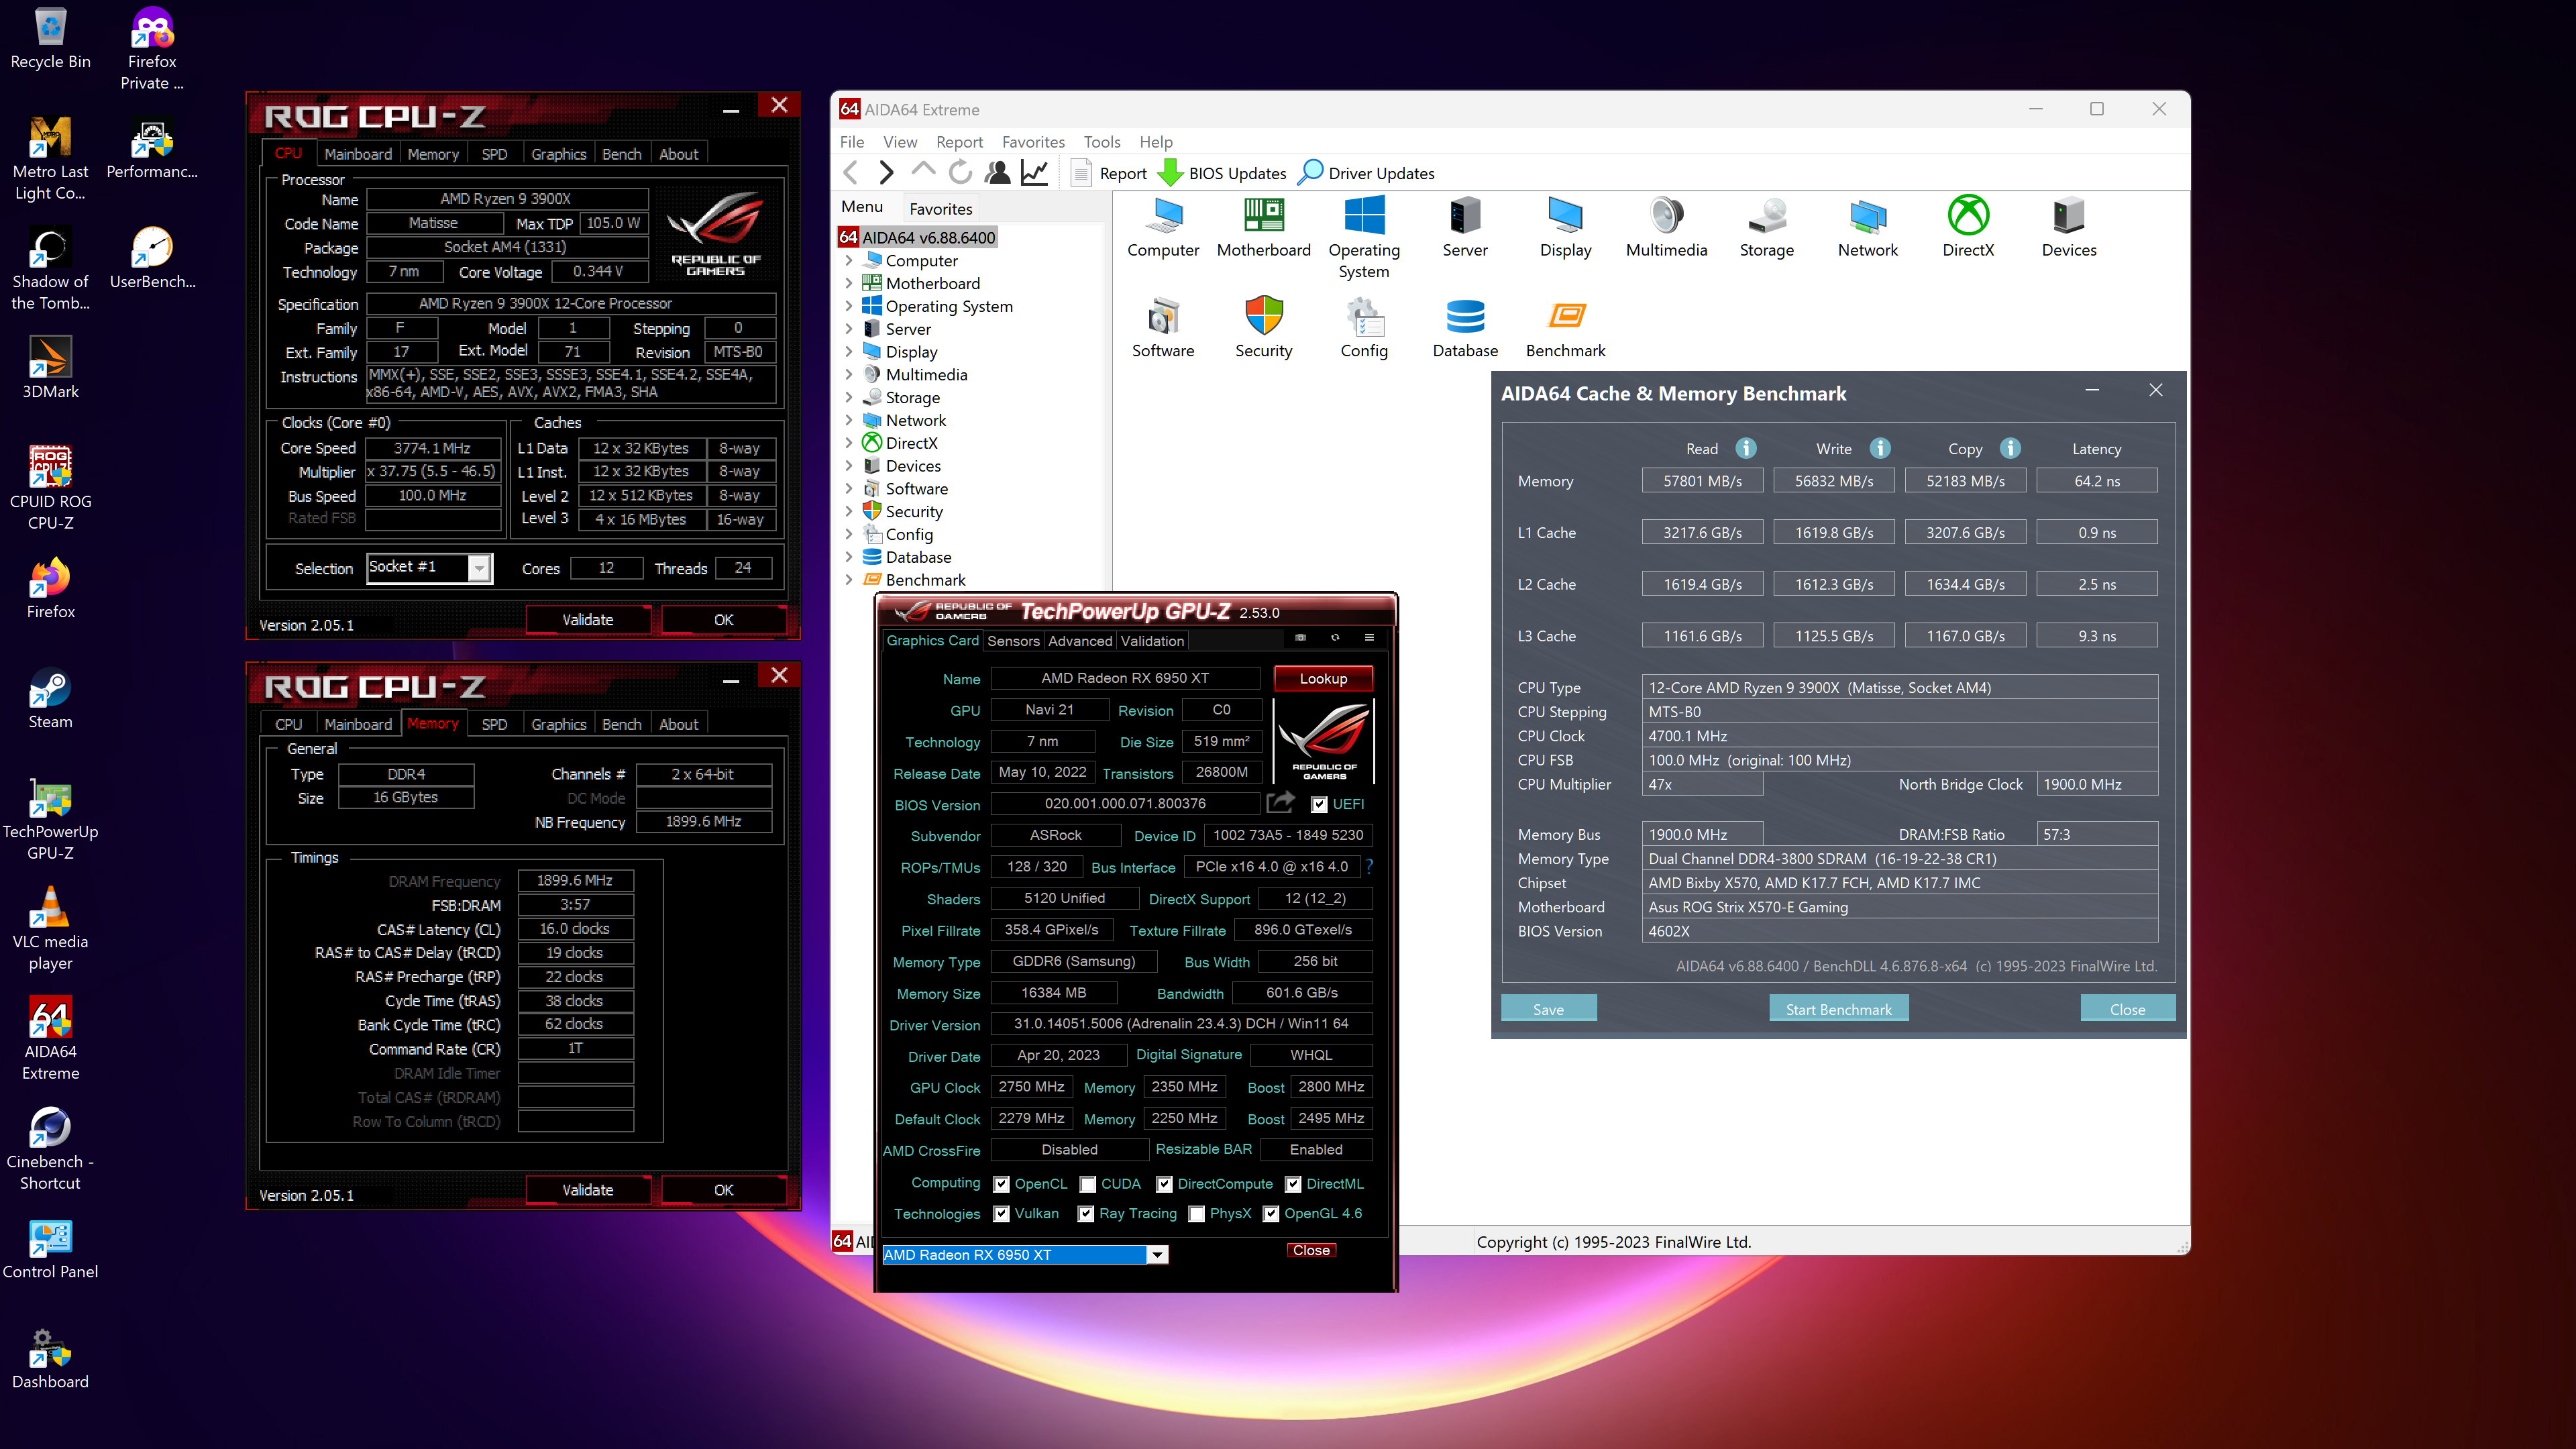Open the 3DMark desktop icon
This screenshot has width=2576, height=1449.
click(x=50, y=368)
